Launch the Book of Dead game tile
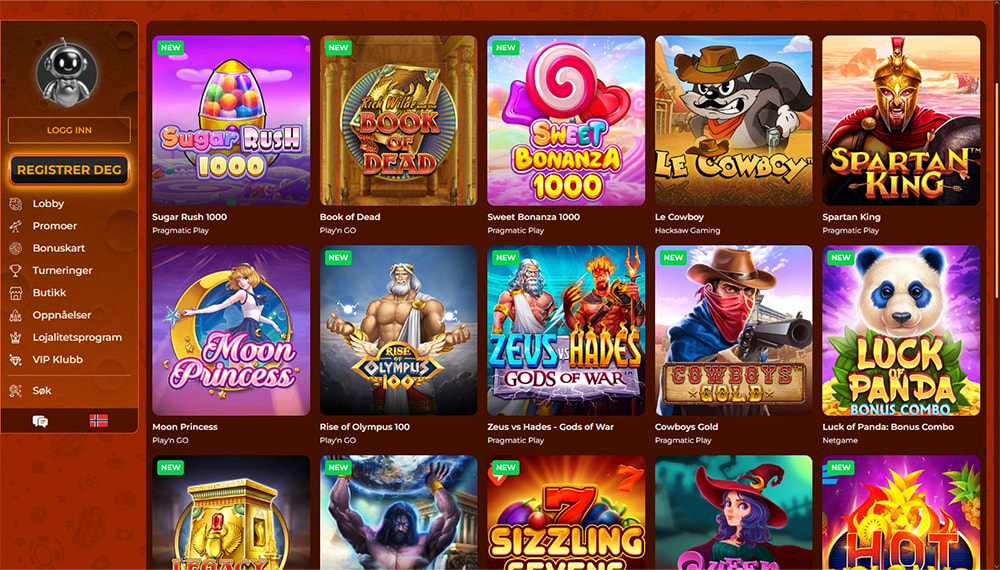The image size is (1000, 570). tap(399, 121)
